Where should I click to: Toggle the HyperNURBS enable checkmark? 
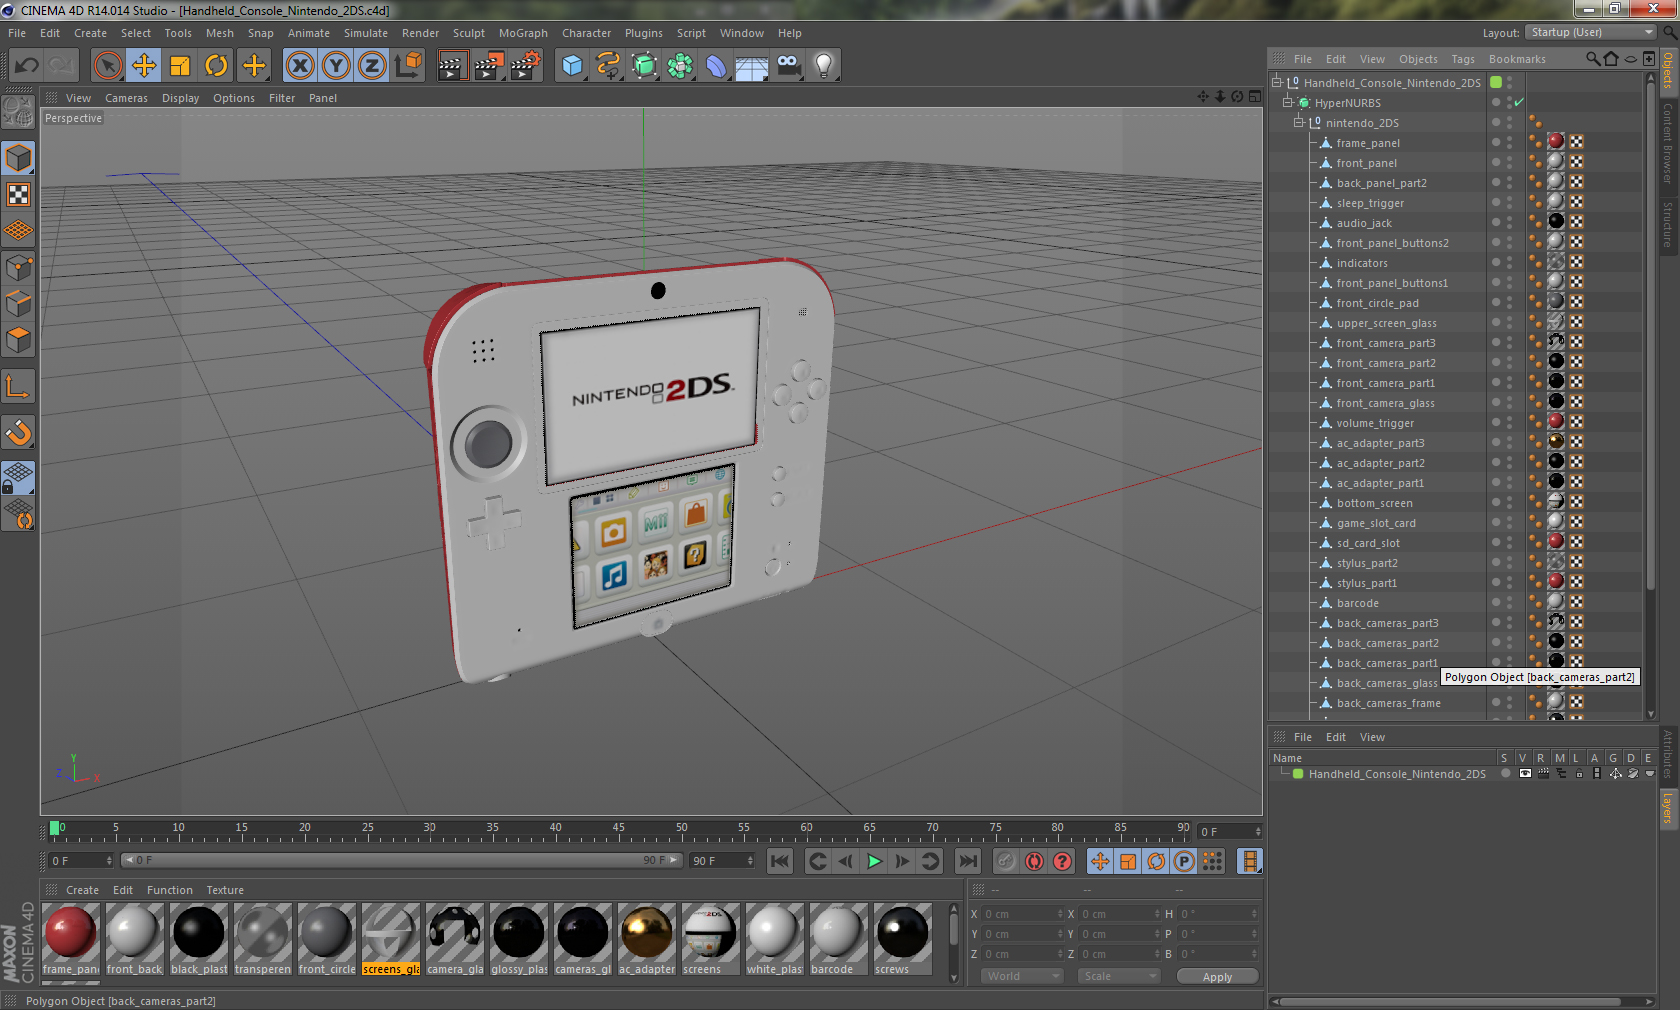[1519, 102]
